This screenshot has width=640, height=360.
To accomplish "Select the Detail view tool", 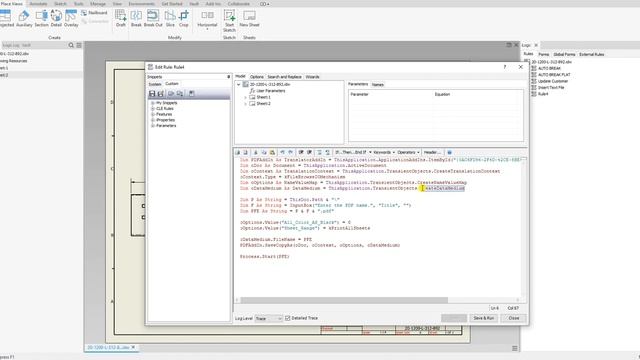I will pos(56,19).
